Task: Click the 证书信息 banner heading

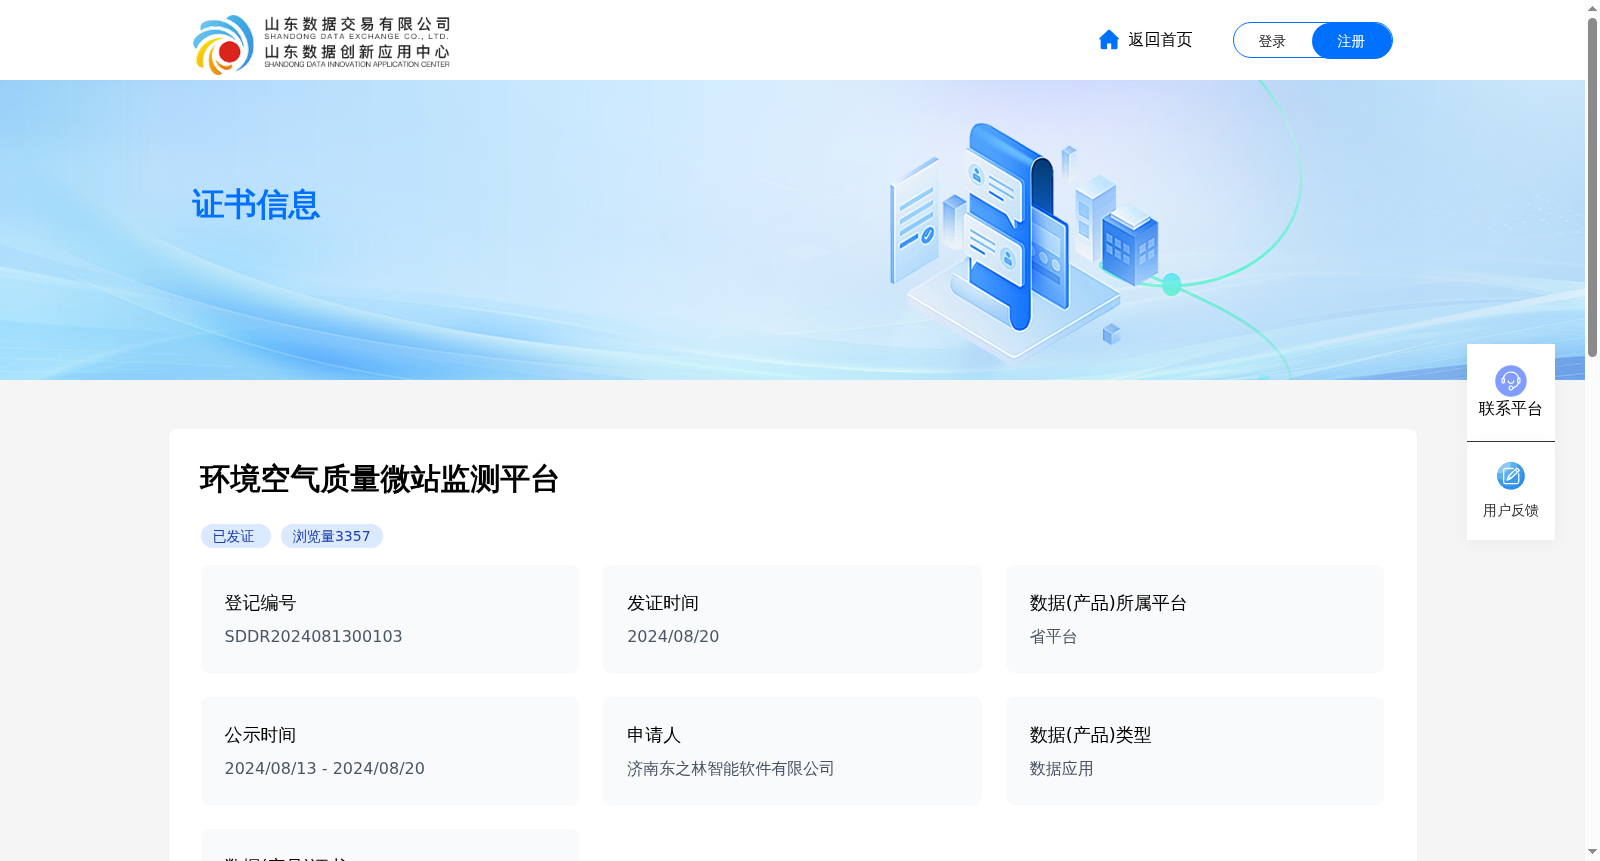Action: pyautogui.click(x=255, y=205)
